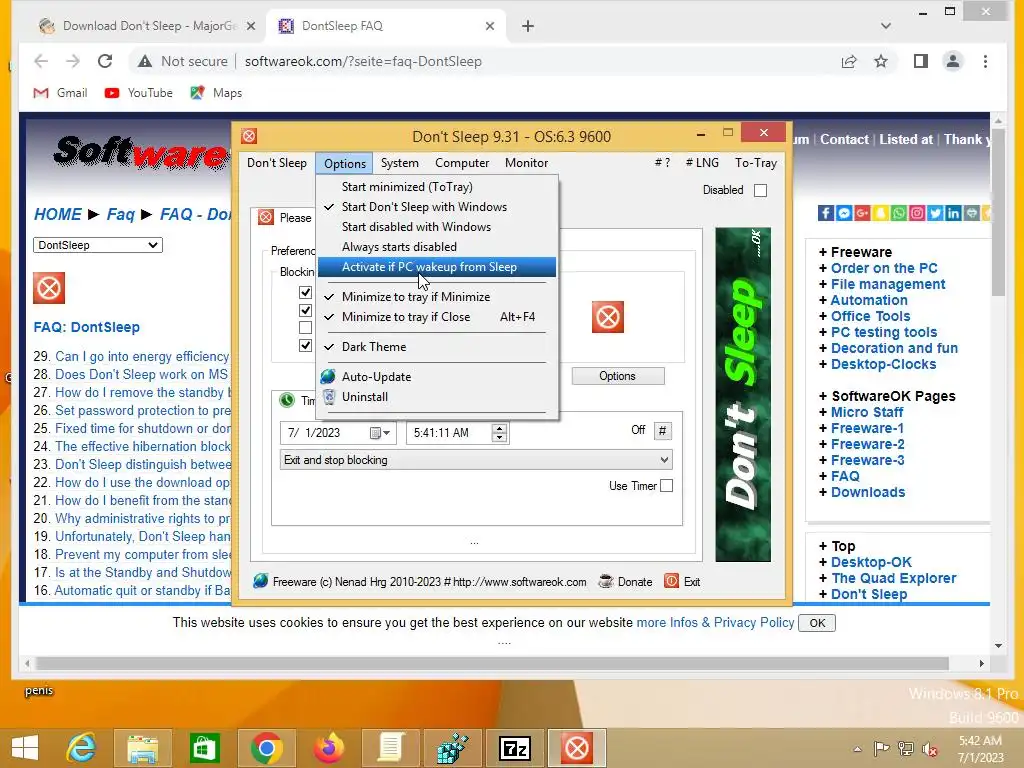The width and height of the screenshot is (1024, 768).
Task: Open Gmail bookmark
Action: tap(60, 93)
